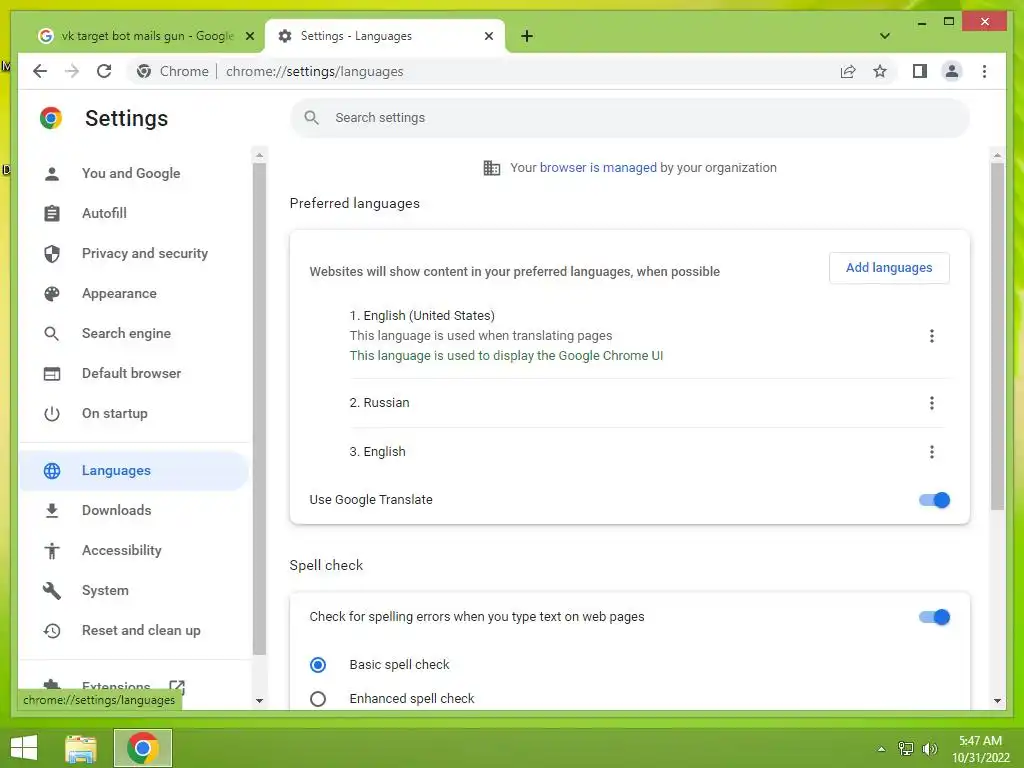Open You and Google settings
This screenshot has width=1024, height=768.
133,173
